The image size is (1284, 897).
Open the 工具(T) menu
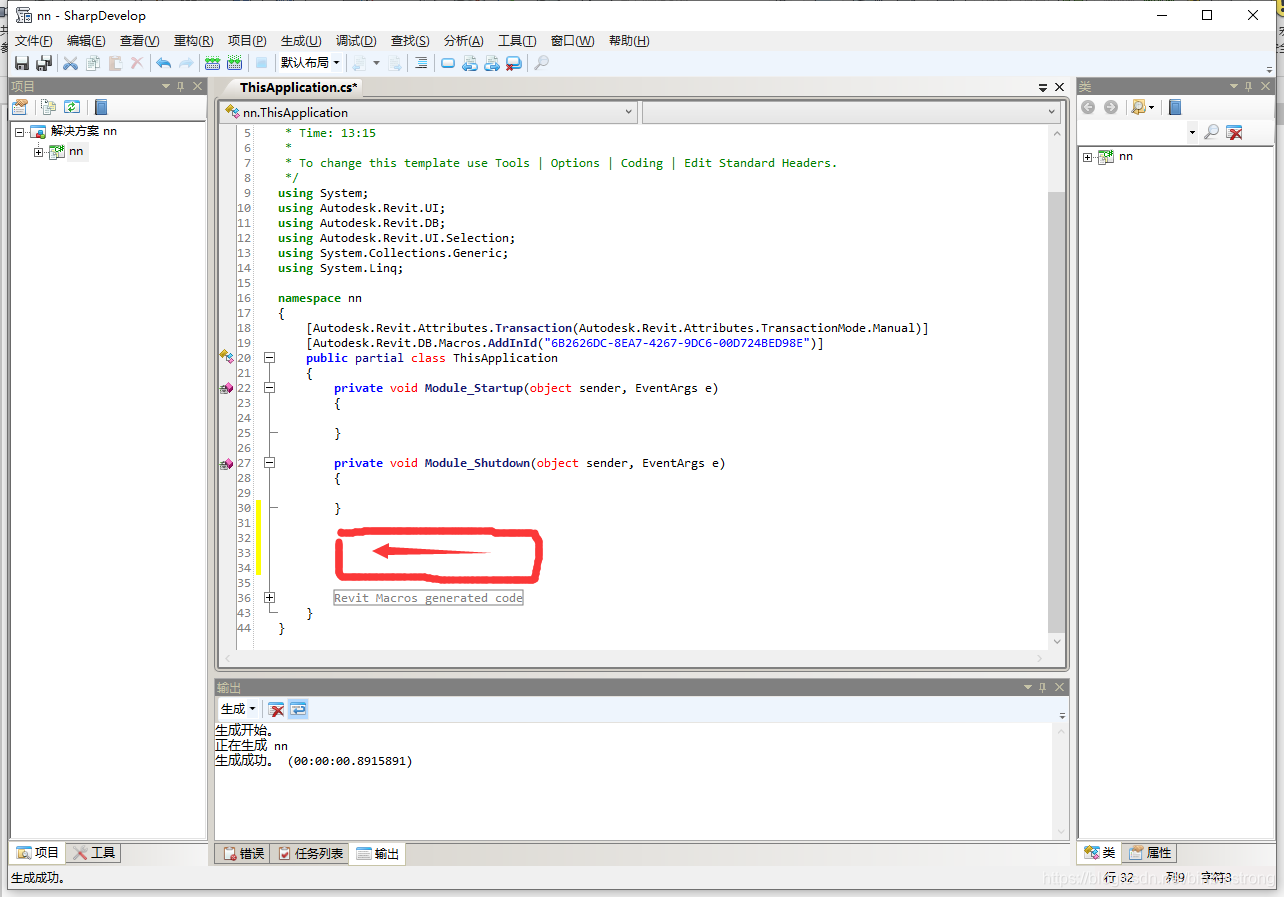[517, 41]
